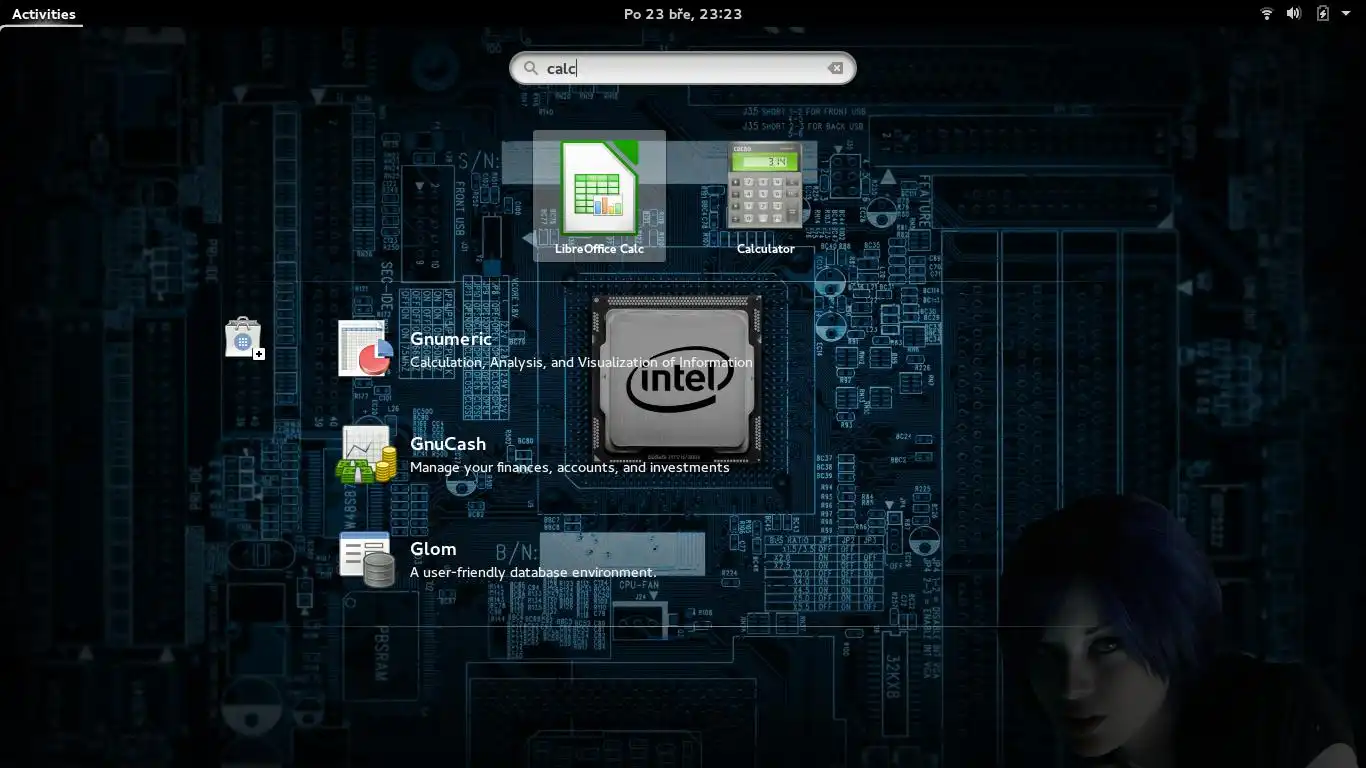Click 'Manage your finances, accounts, and investments'
The width and height of the screenshot is (1366, 768).
click(570, 468)
